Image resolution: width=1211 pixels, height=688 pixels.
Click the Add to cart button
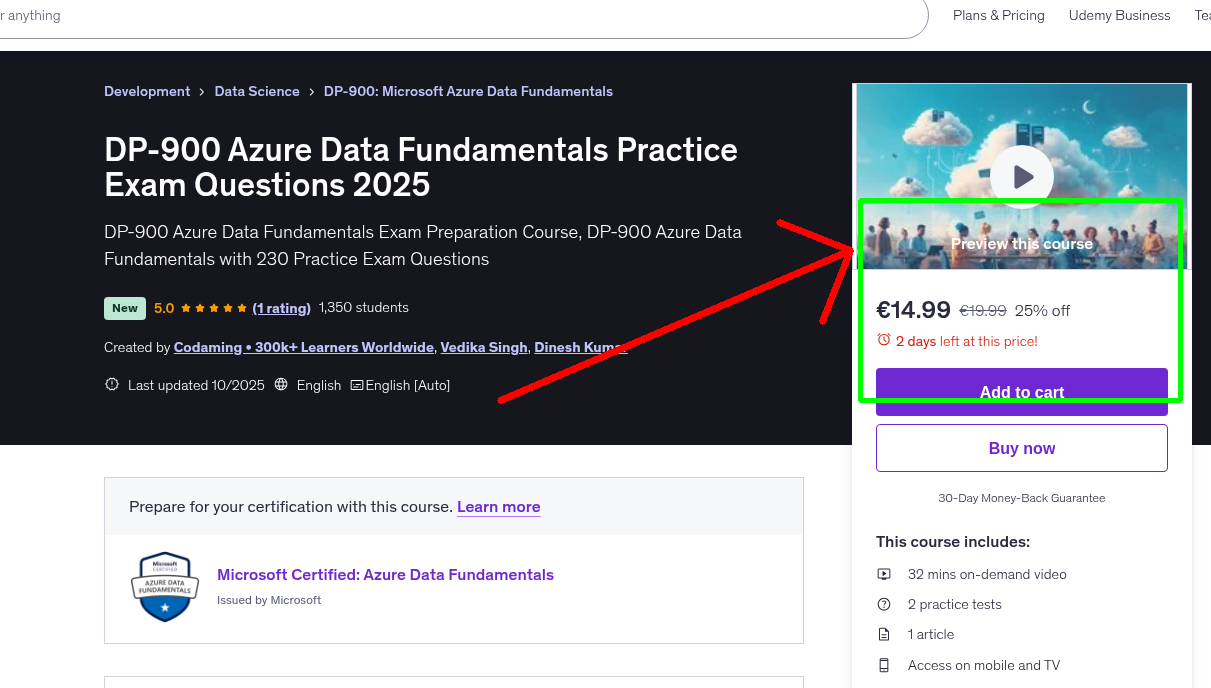click(1021, 392)
